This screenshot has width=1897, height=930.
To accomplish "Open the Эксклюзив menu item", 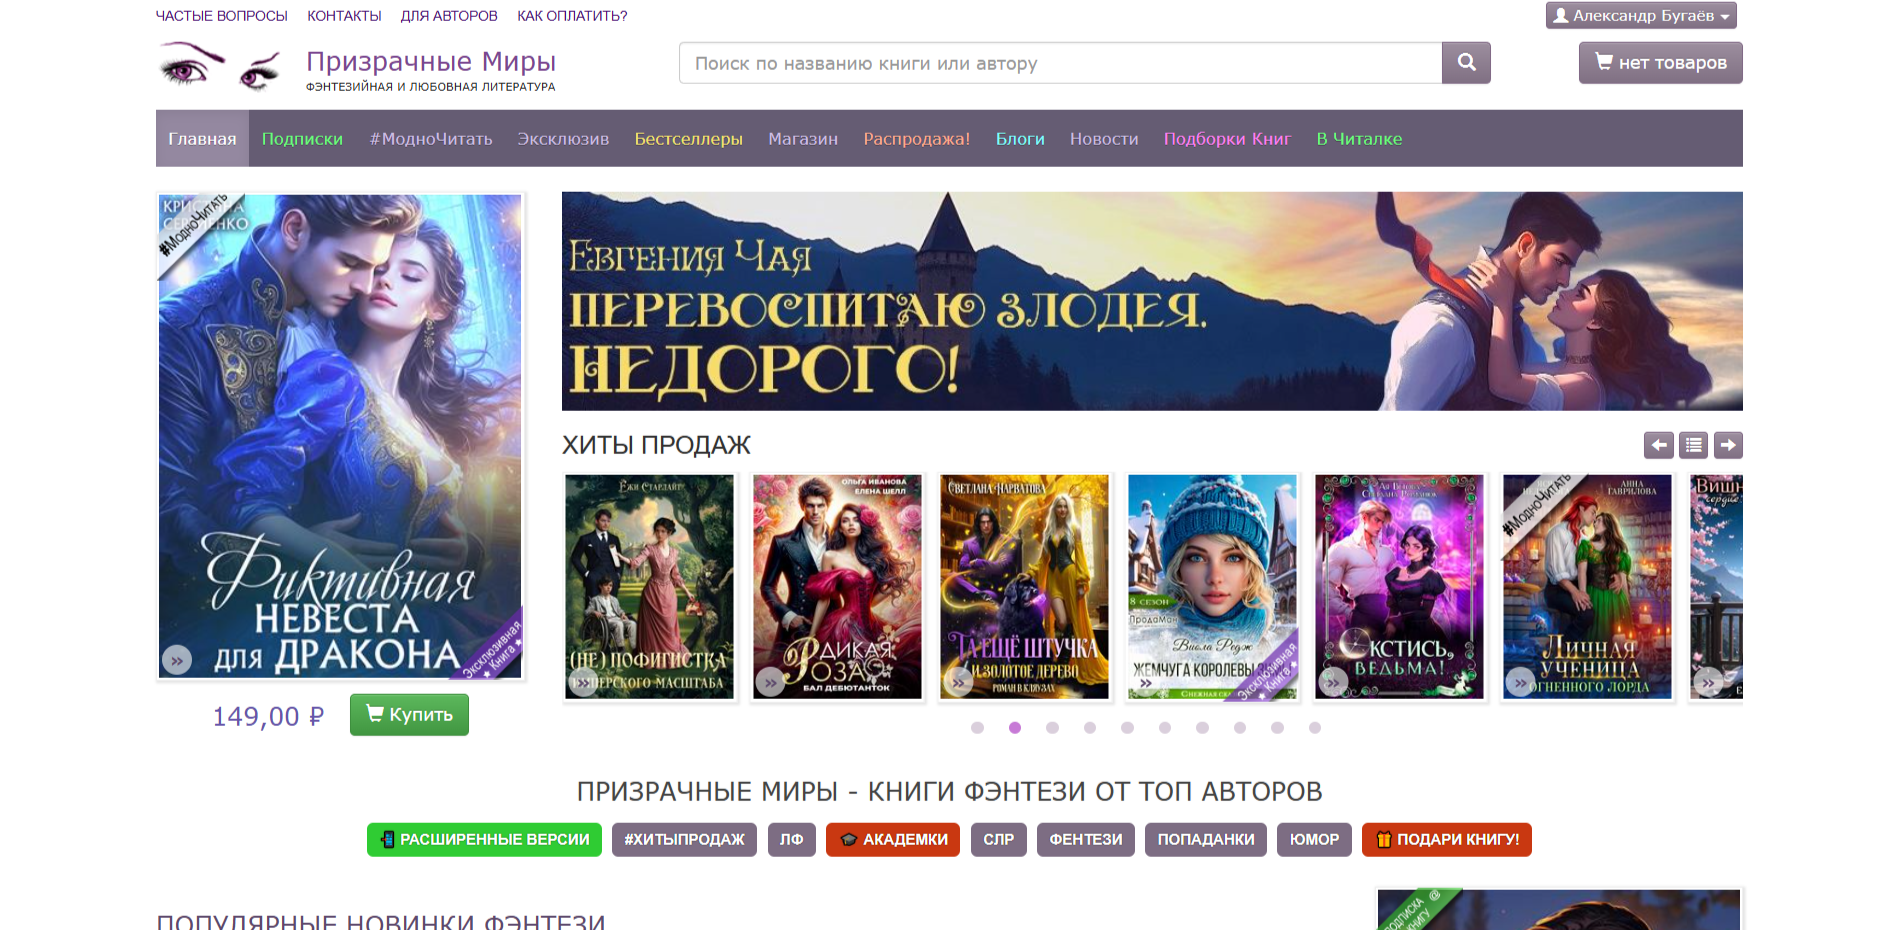I will 563,138.
